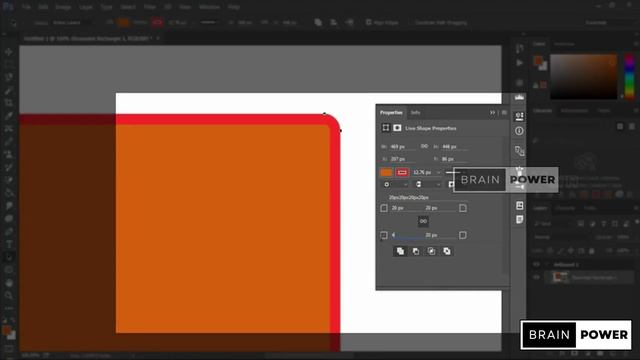The image size is (640, 360).
Task: Select the Brush tool
Action: [9, 141]
